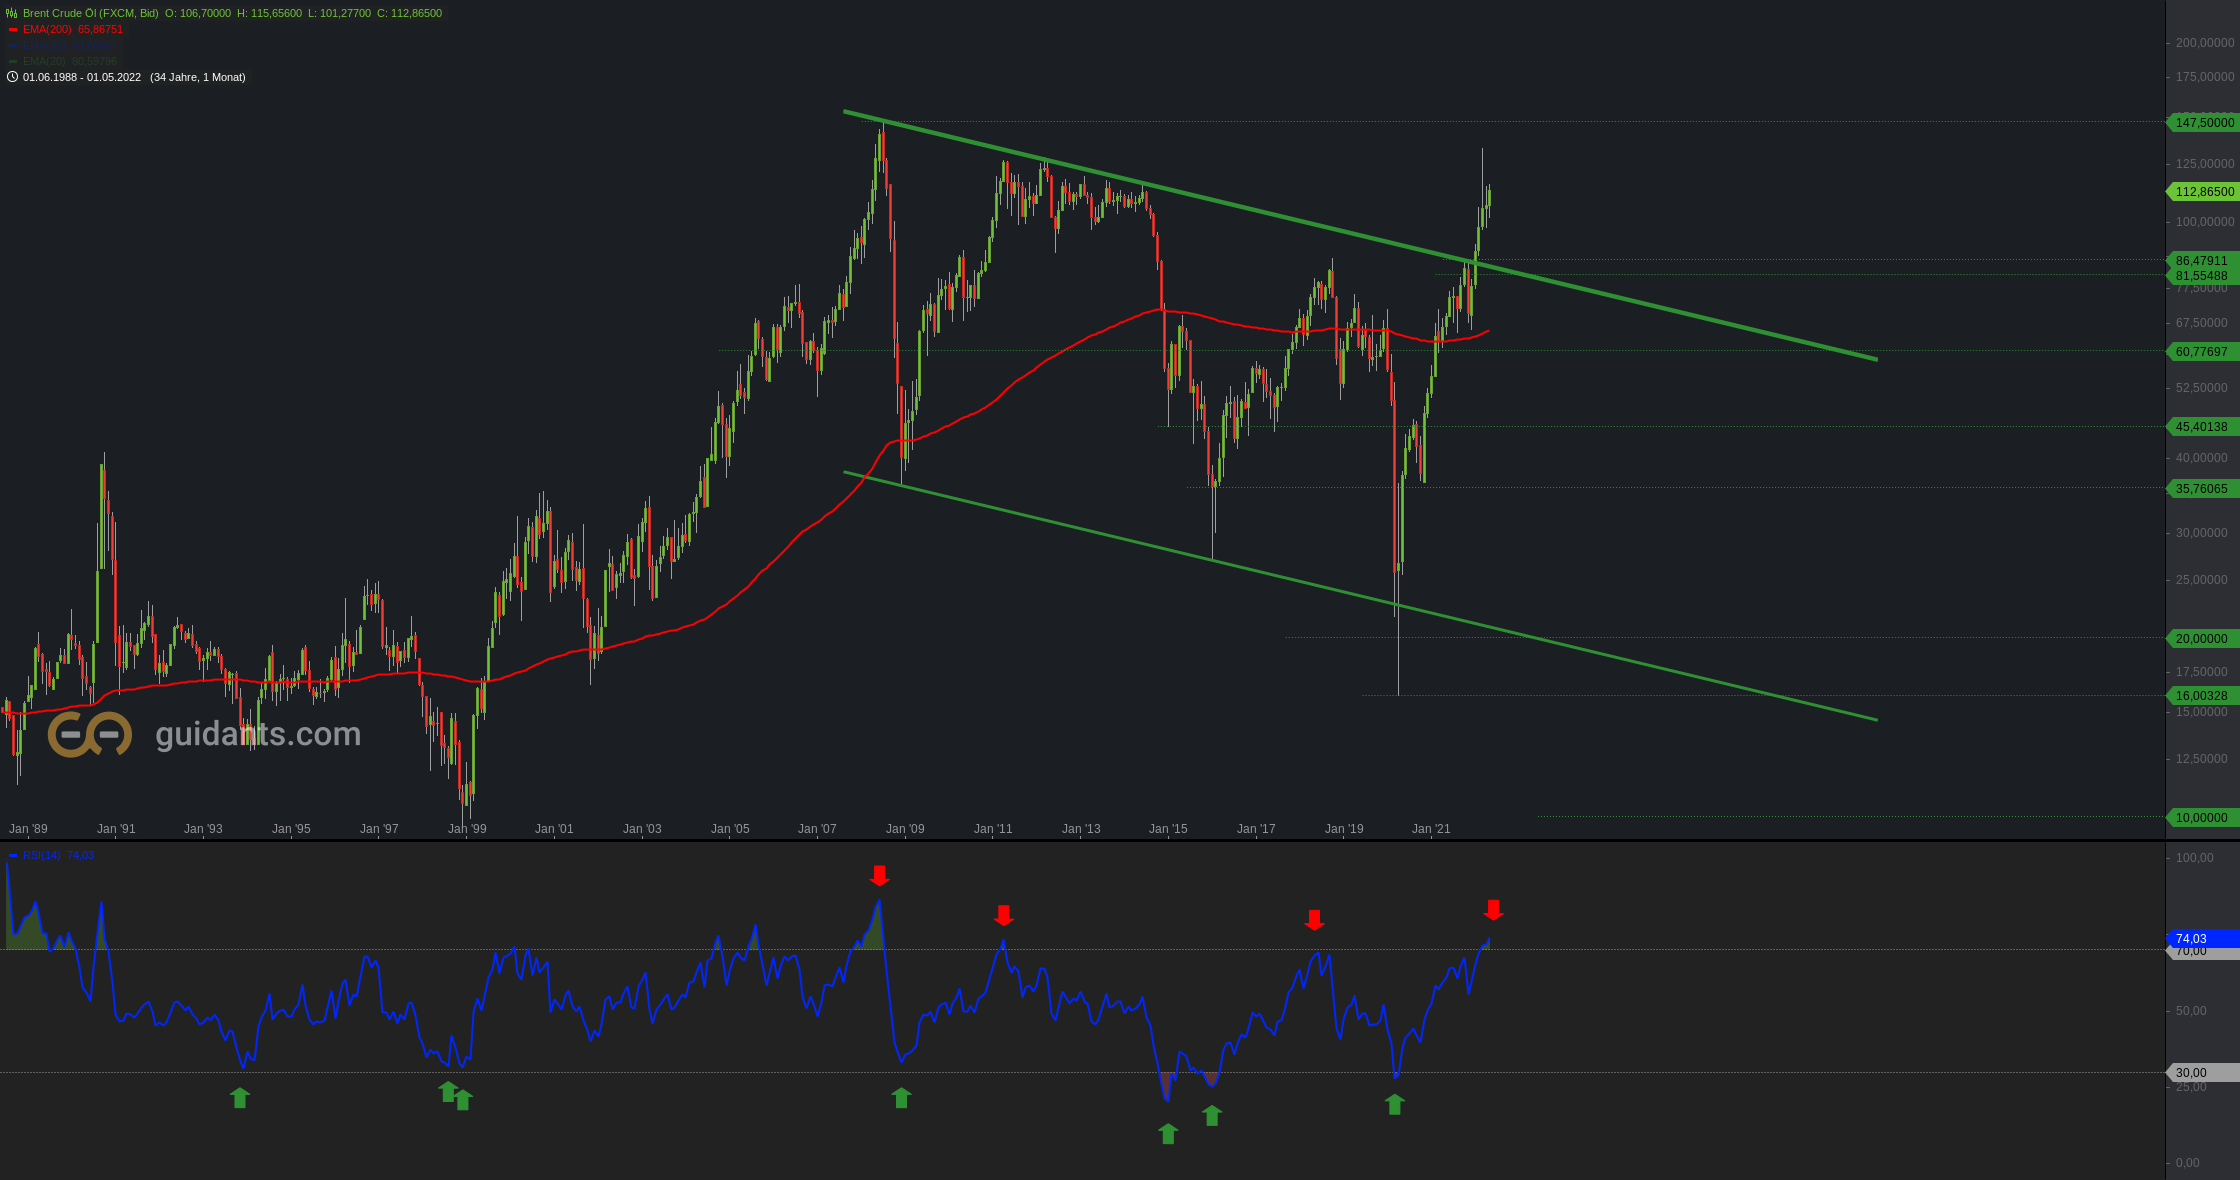The height and width of the screenshot is (1180, 2240).
Task: Select the green up arrow under the 2020 RSI low
Action: click(x=1395, y=1104)
